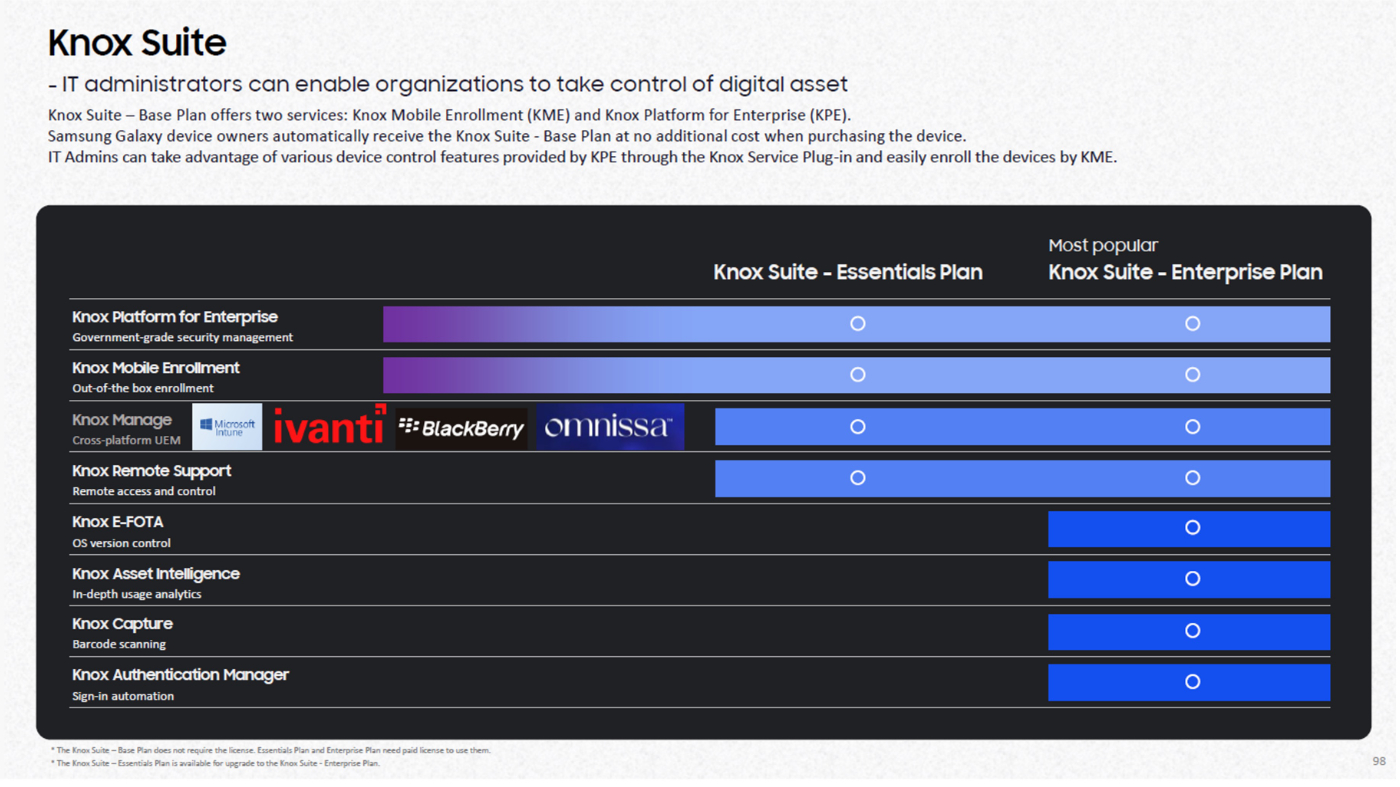1400x787 pixels.
Task: Select the BlackBerry logo
Action: pyautogui.click(x=461, y=428)
